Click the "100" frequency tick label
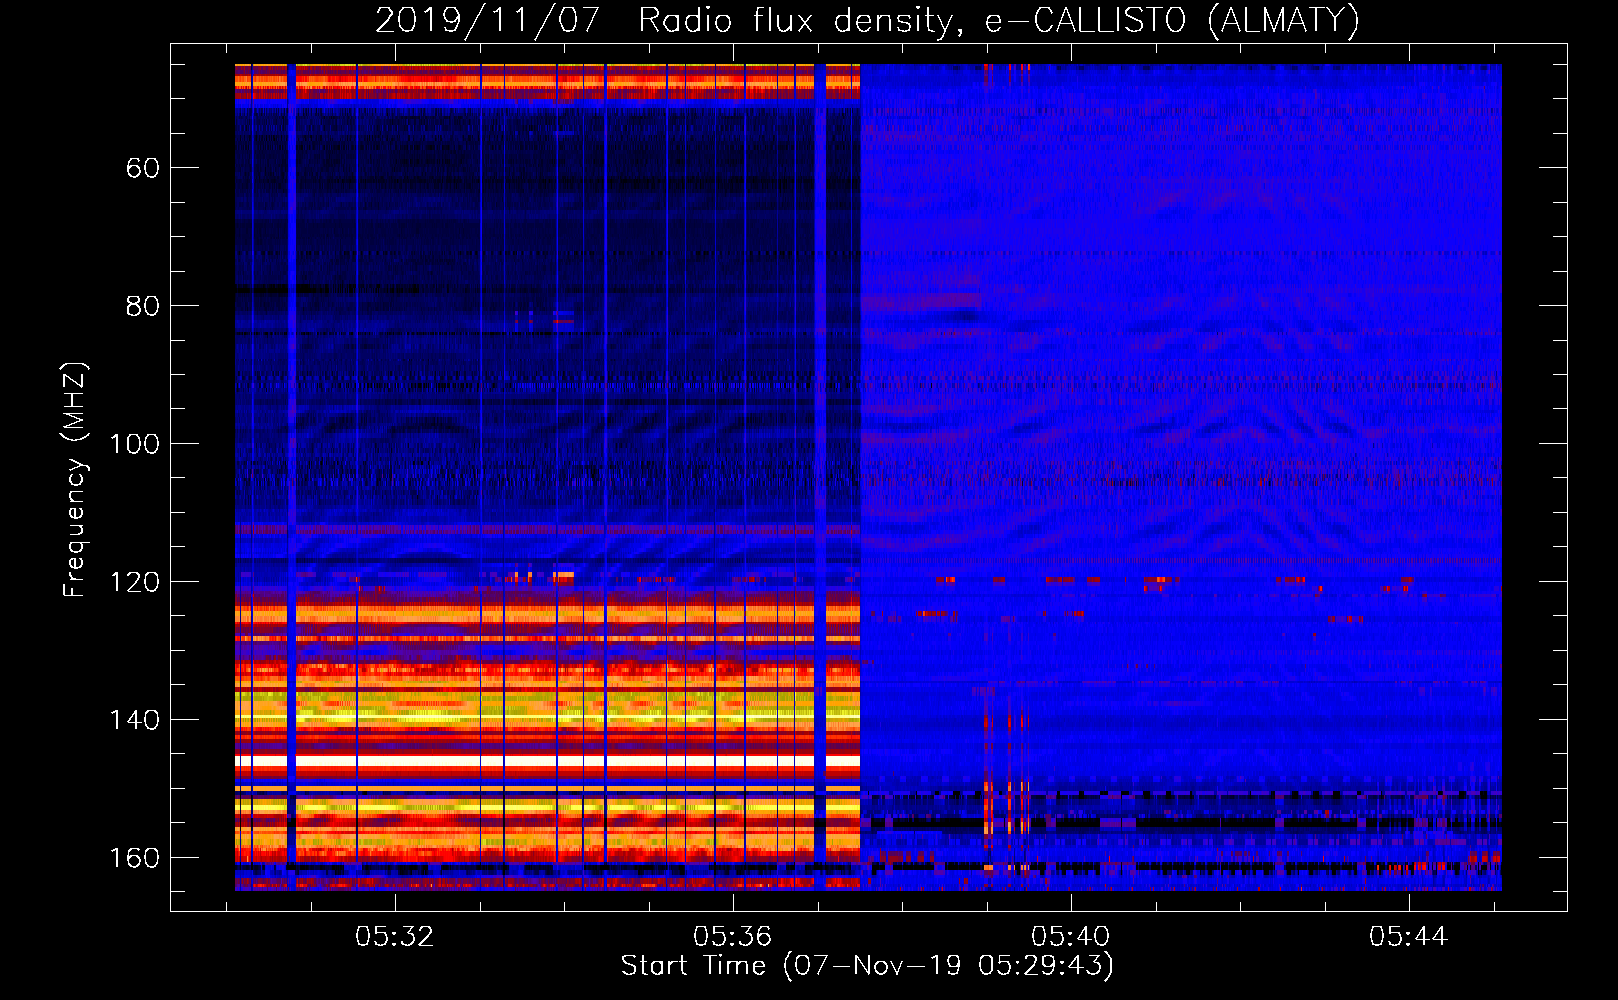 pyautogui.click(x=134, y=444)
